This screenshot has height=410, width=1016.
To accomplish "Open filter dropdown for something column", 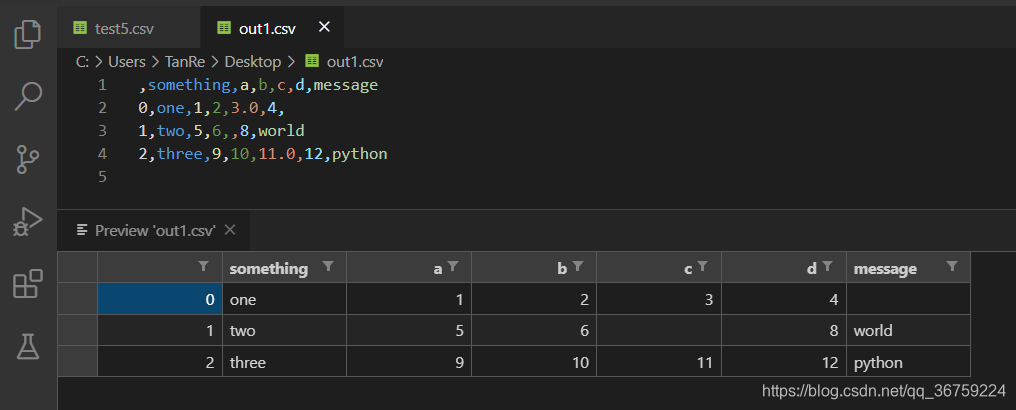I will click(328, 267).
